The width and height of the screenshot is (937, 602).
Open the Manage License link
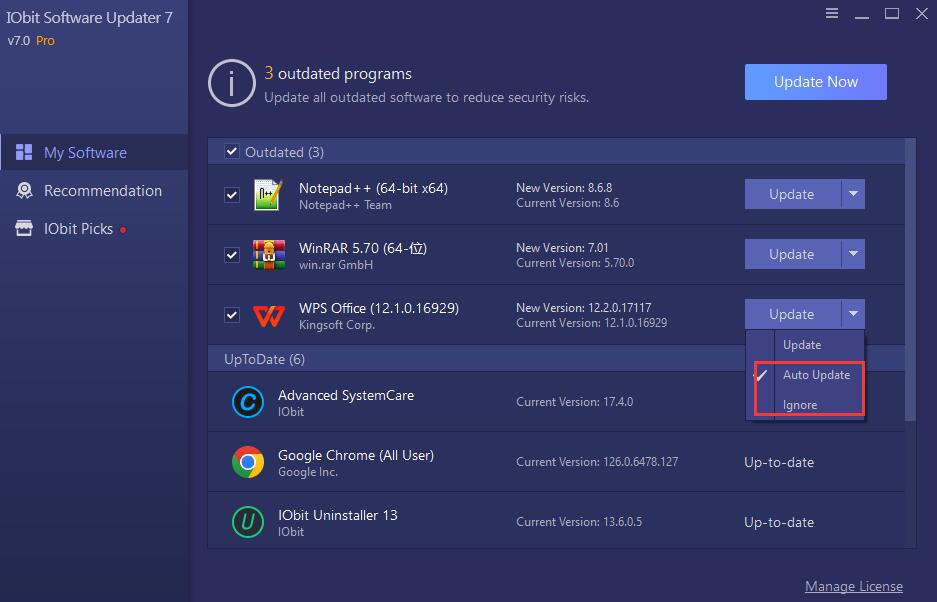point(854,586)
